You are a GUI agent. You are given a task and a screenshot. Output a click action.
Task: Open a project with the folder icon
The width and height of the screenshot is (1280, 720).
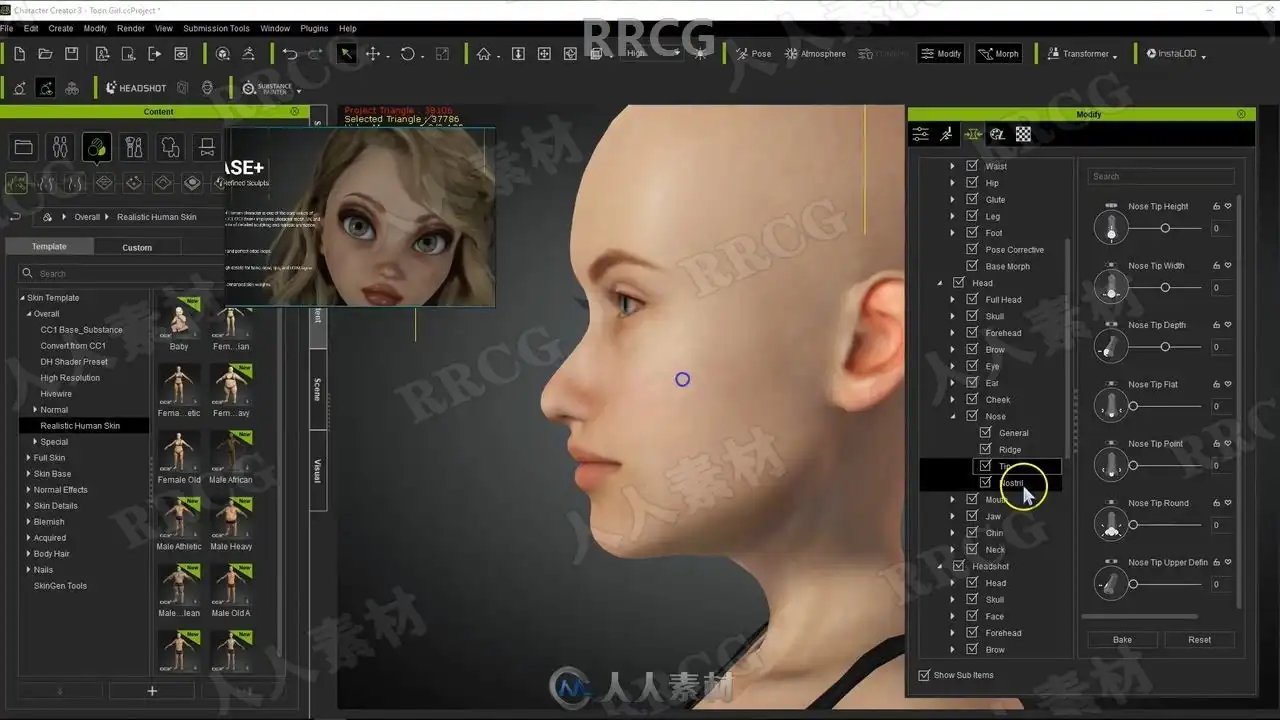pos(45,54)
